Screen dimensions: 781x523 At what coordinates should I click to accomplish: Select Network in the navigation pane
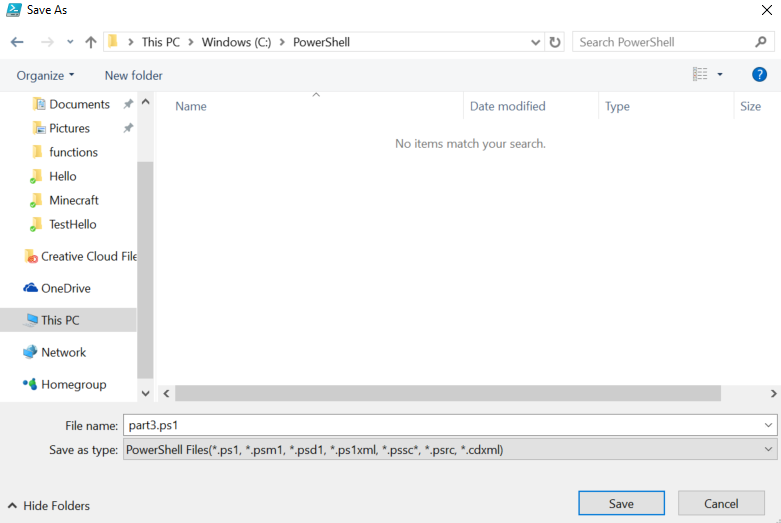(63, 352)
